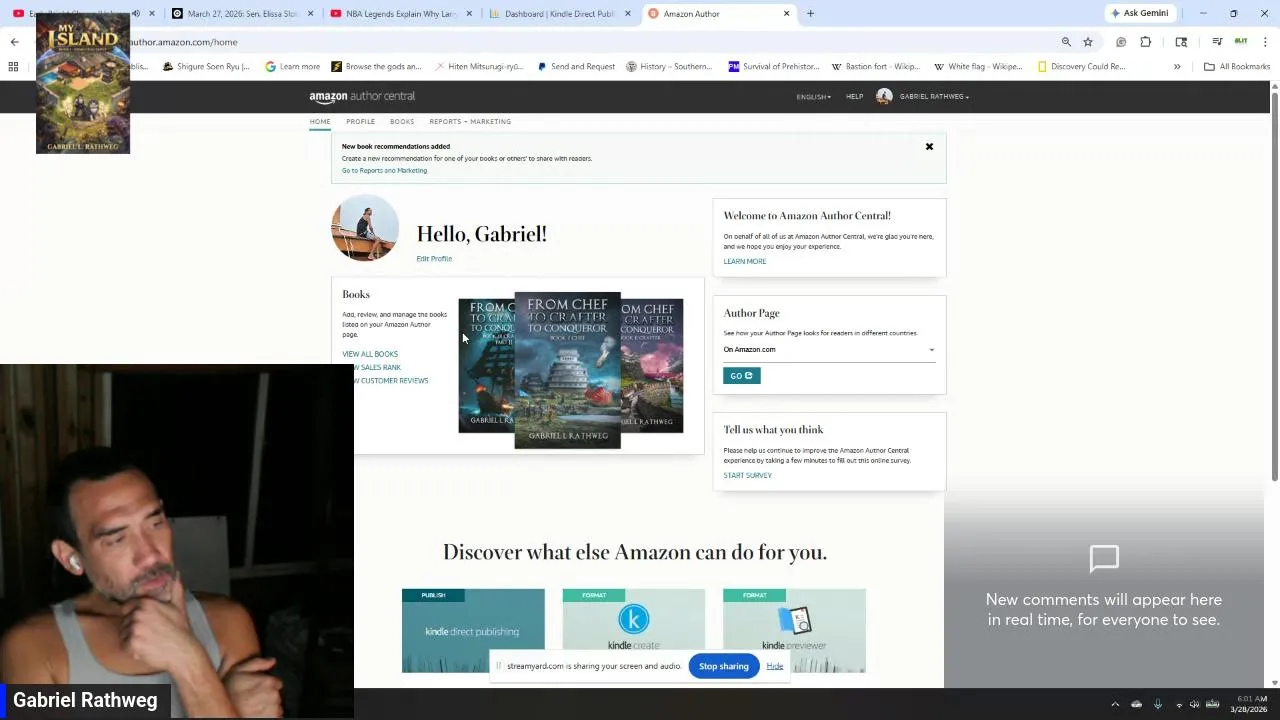The image size is (1280, 720).
Task: Open the Reports + Marketing menu
Action: pyautogui.click(x=470, y=122)
